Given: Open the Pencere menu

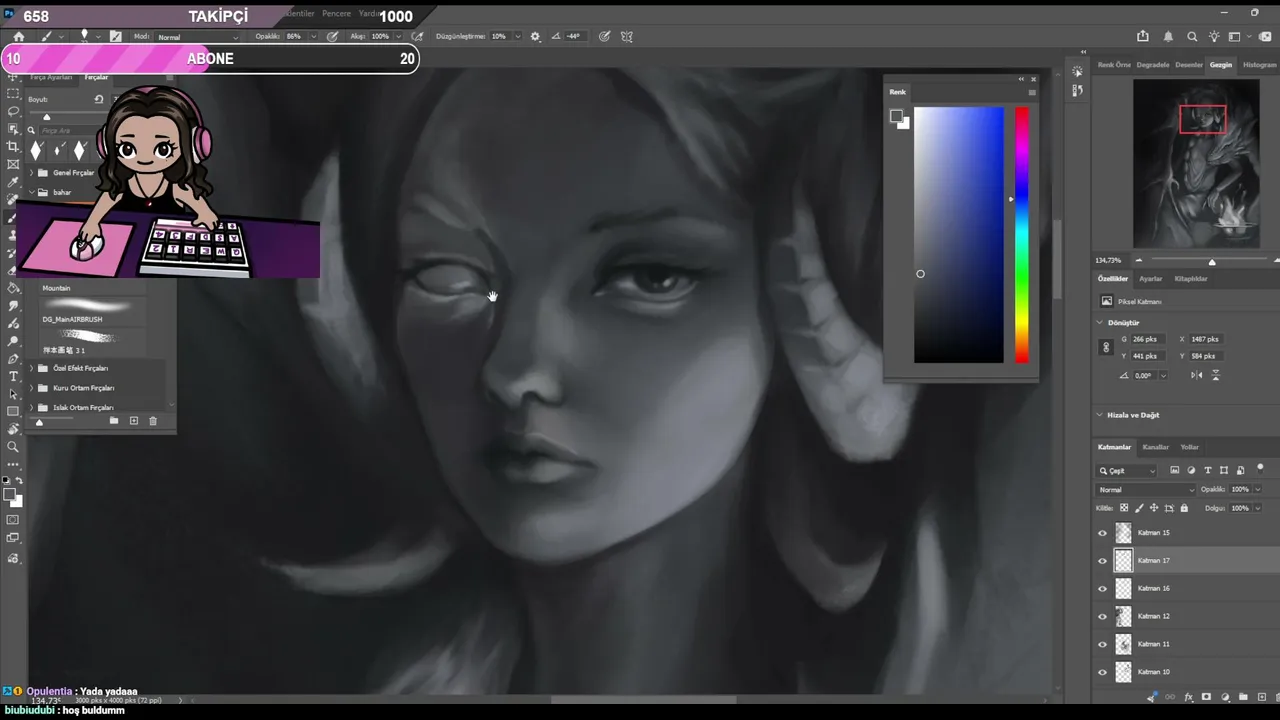Looking at the screenshot, I should click(336, 14).
